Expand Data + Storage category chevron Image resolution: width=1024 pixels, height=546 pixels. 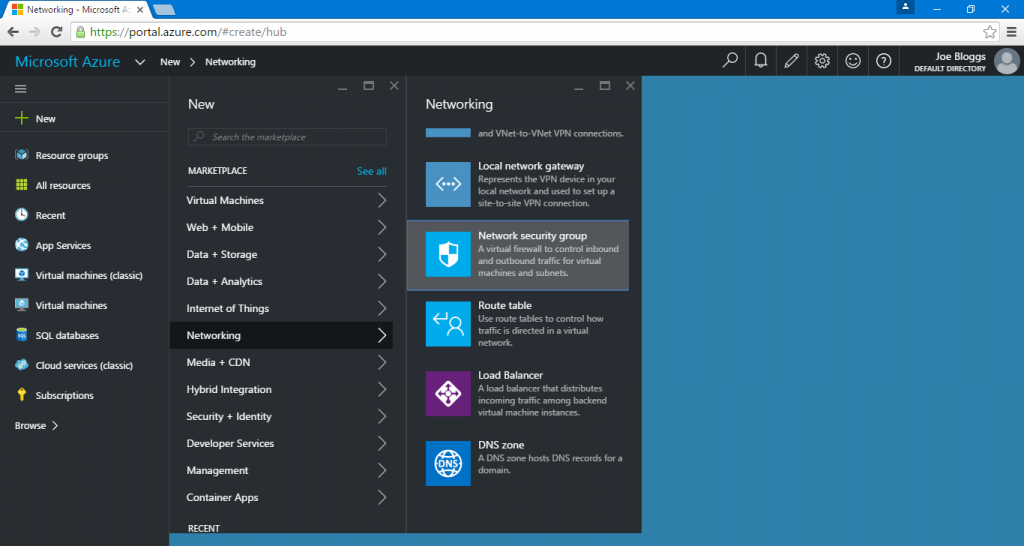[382, 254]
